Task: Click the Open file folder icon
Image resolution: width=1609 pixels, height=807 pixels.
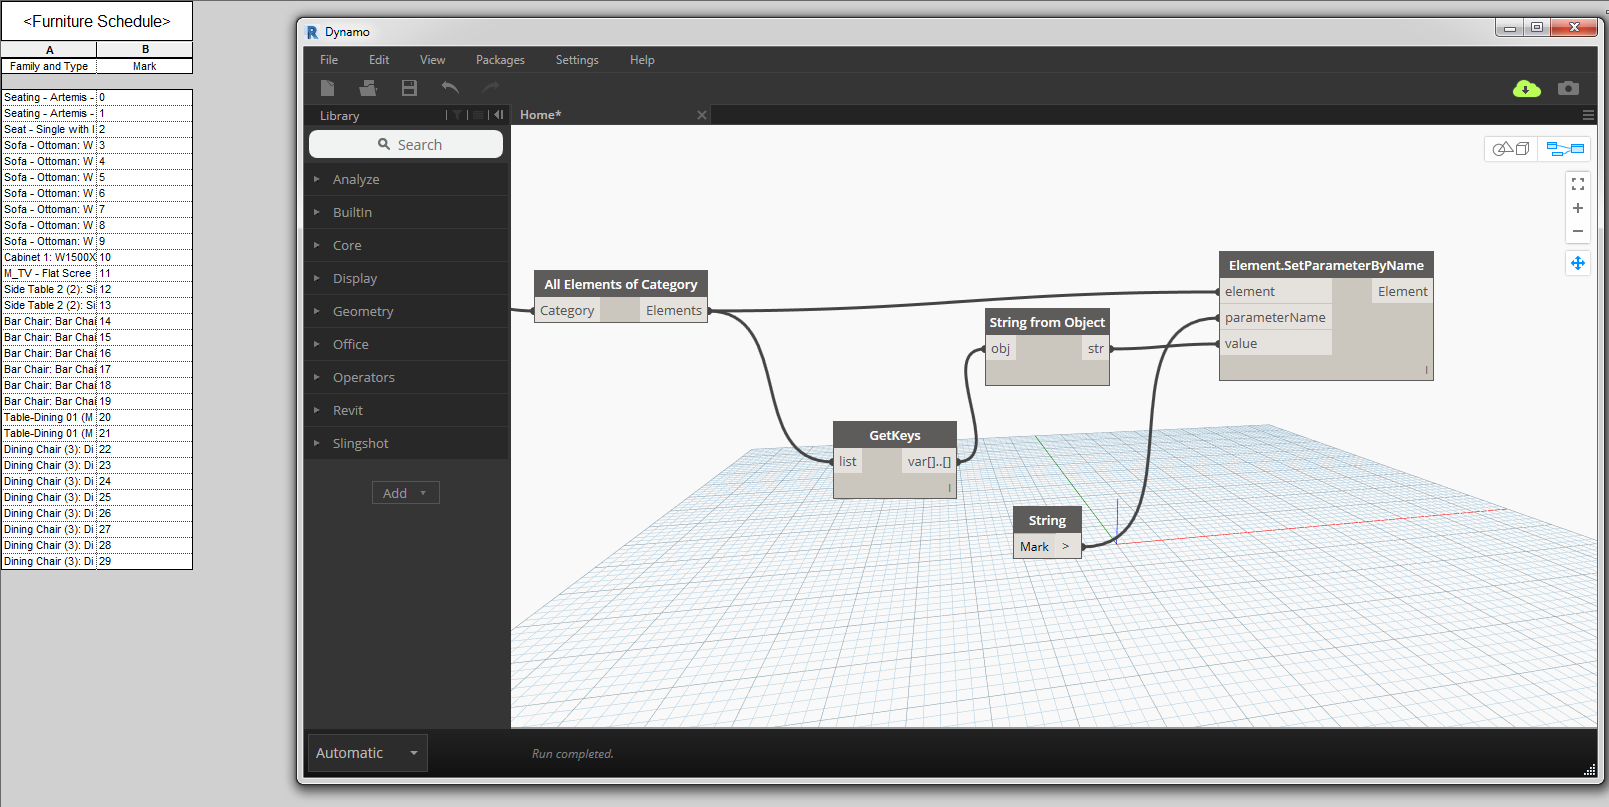Action: 368,88
